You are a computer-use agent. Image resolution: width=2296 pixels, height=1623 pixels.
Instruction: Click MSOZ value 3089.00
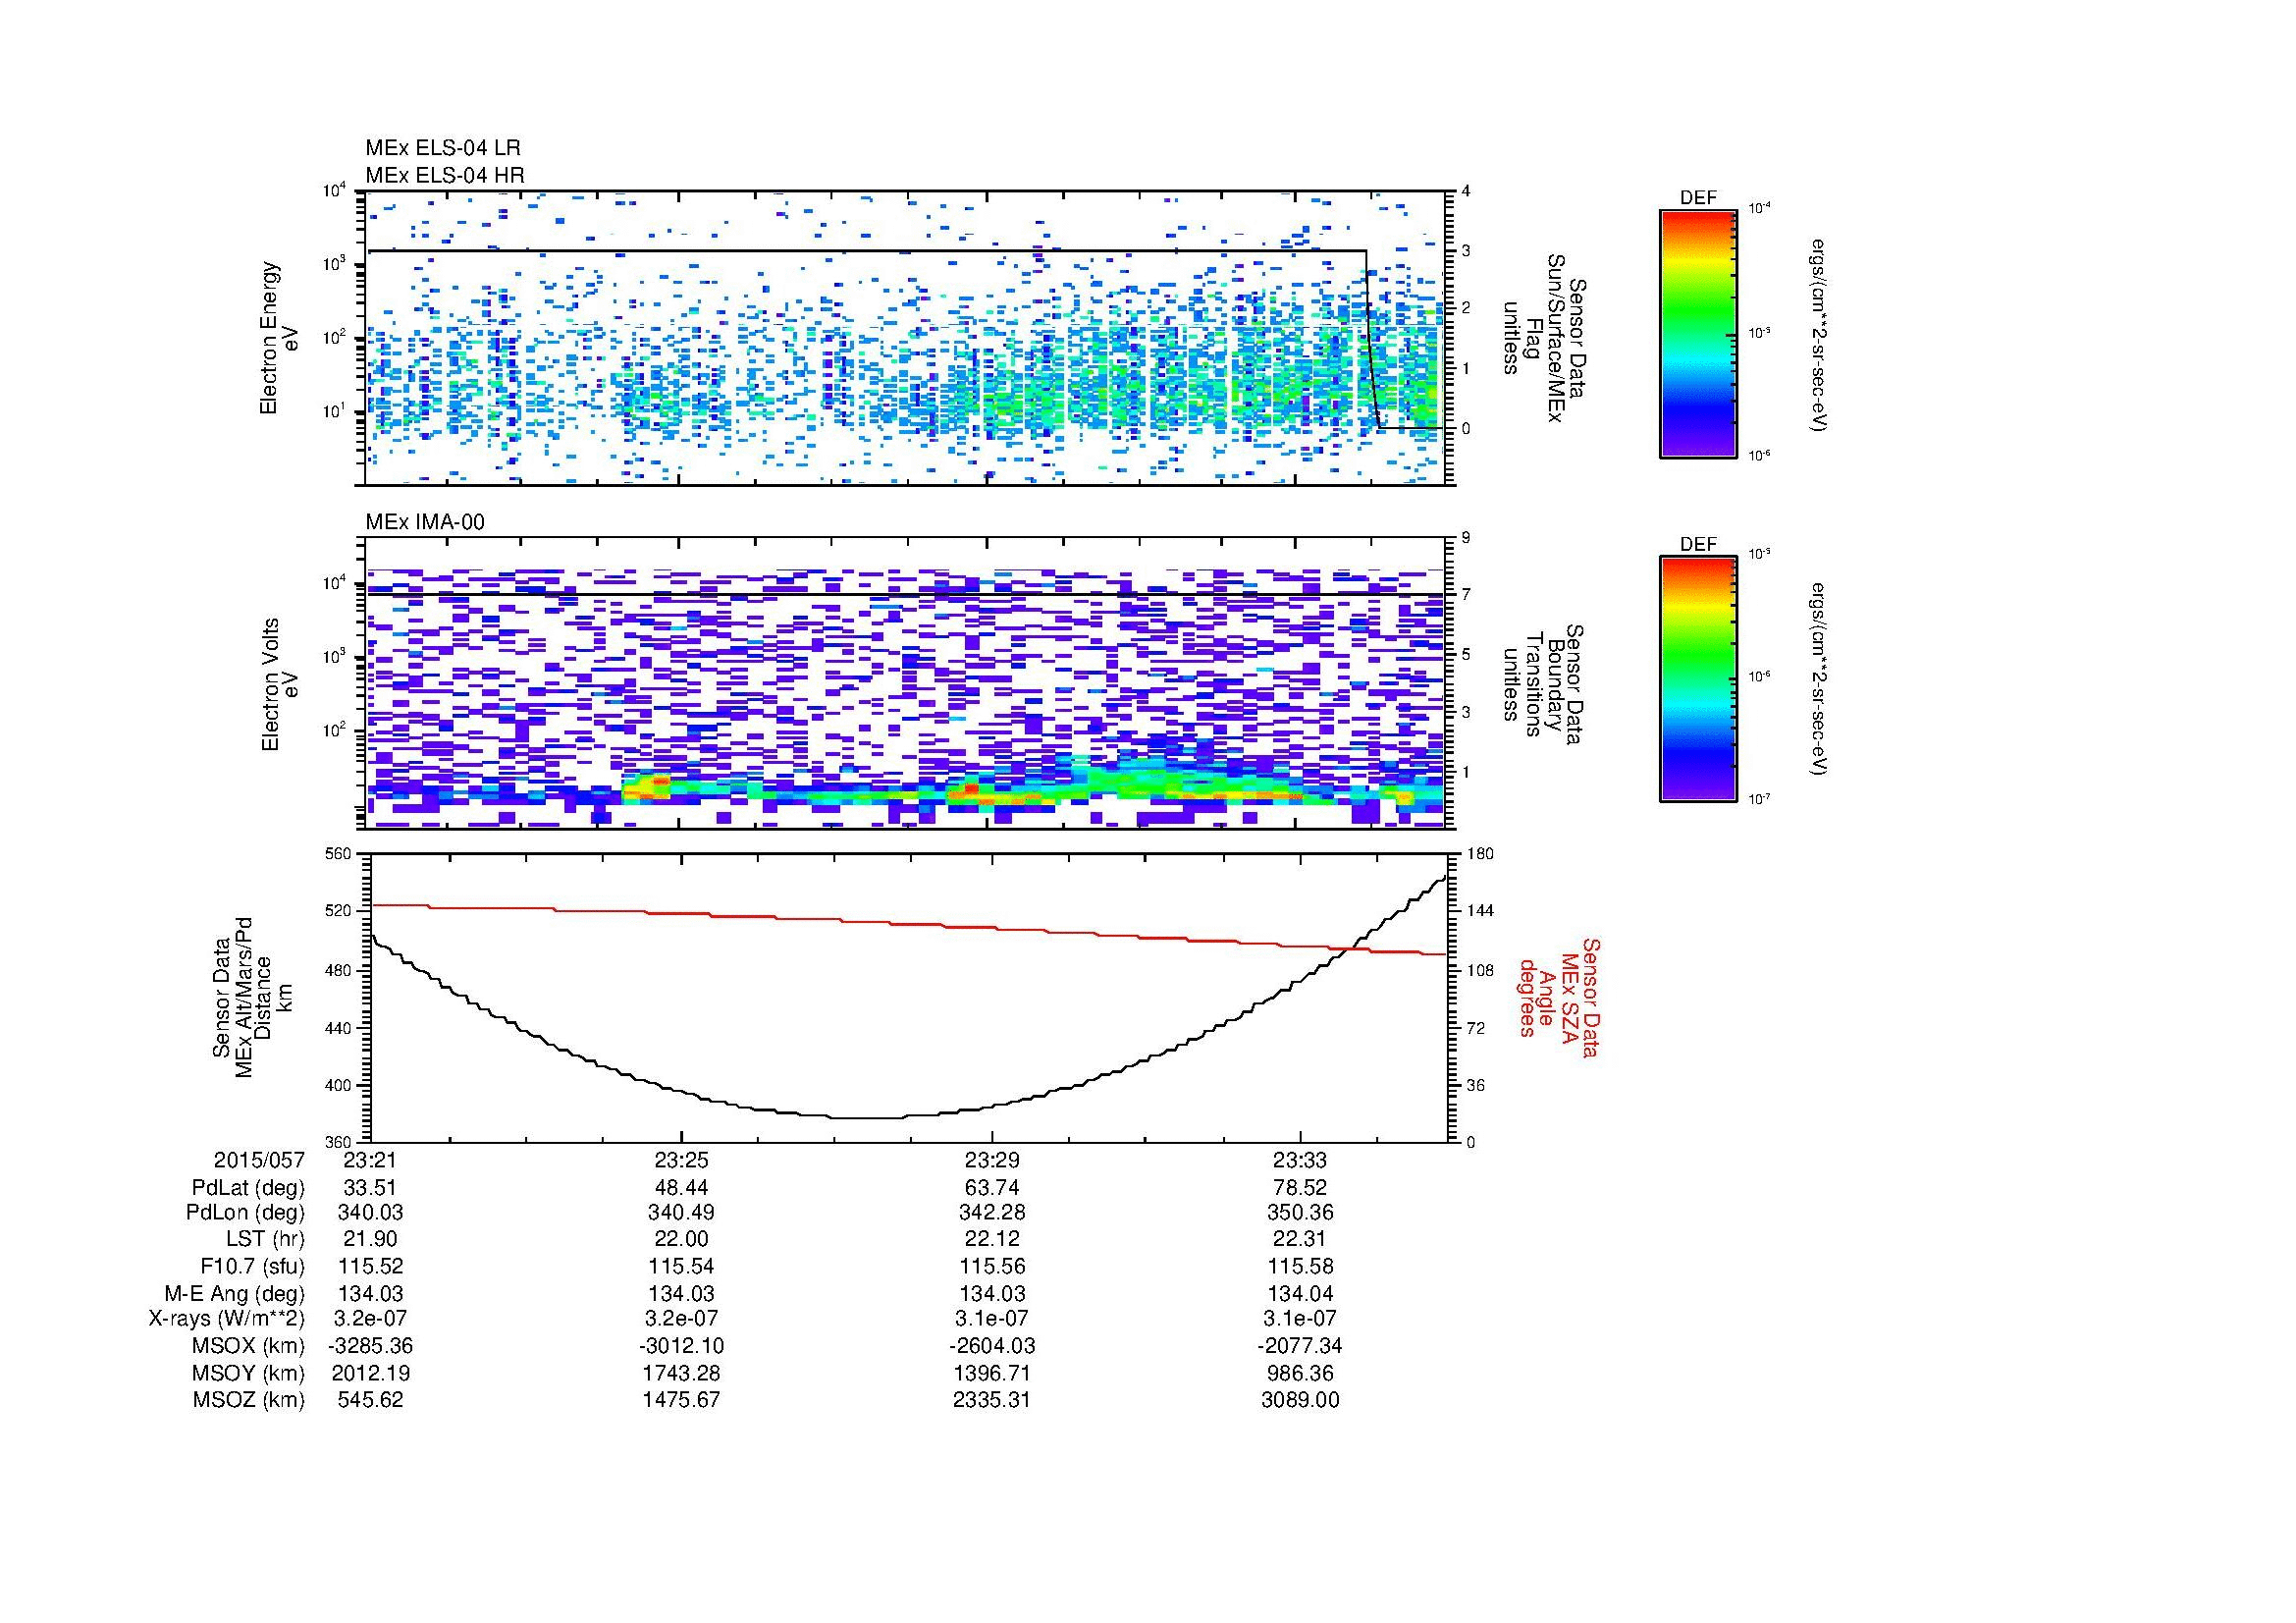[1300, 1400]
